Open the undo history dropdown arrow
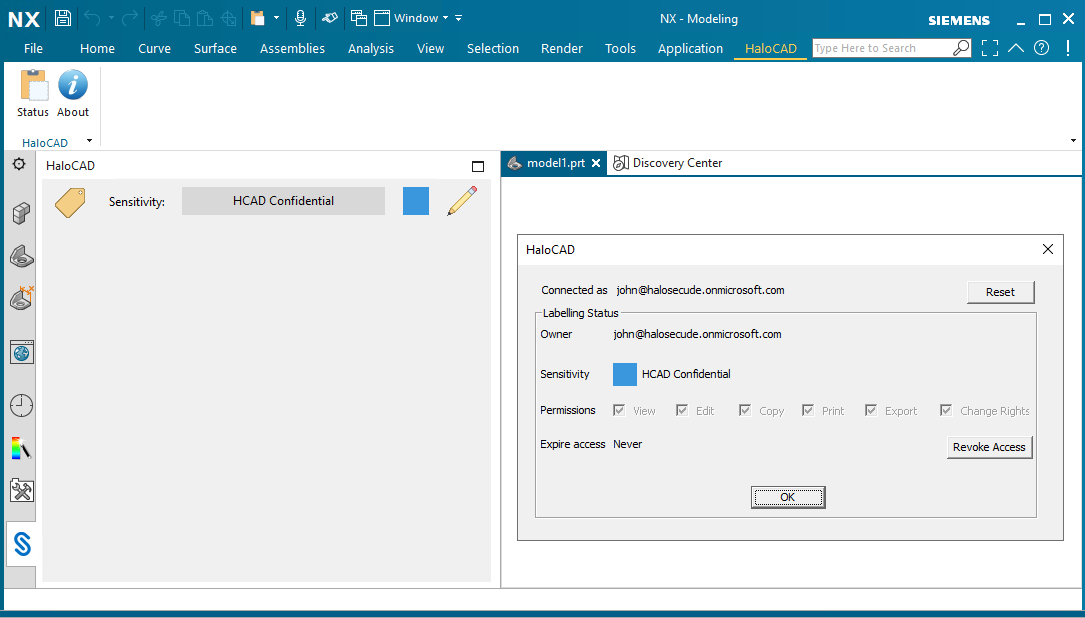The height and width of the screenshot is (618, 1085). coord(111,18)
